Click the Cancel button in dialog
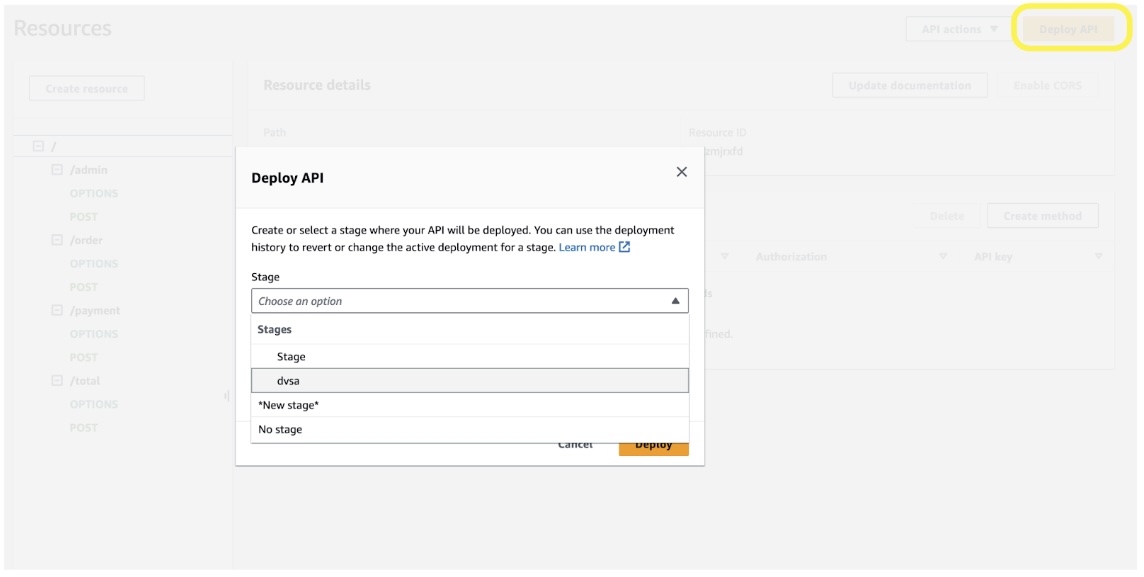Image resolution: width=1144 pixels, height=577 pixels. click(575, 445)
